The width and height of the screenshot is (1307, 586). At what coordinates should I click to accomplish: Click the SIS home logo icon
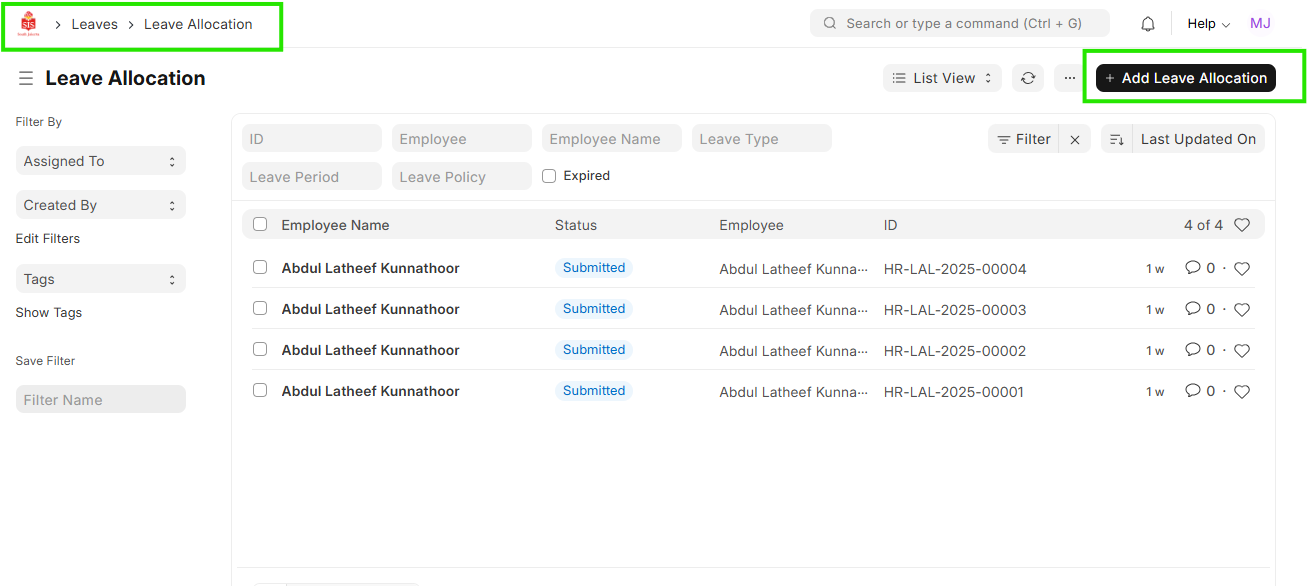pos(29,24)
